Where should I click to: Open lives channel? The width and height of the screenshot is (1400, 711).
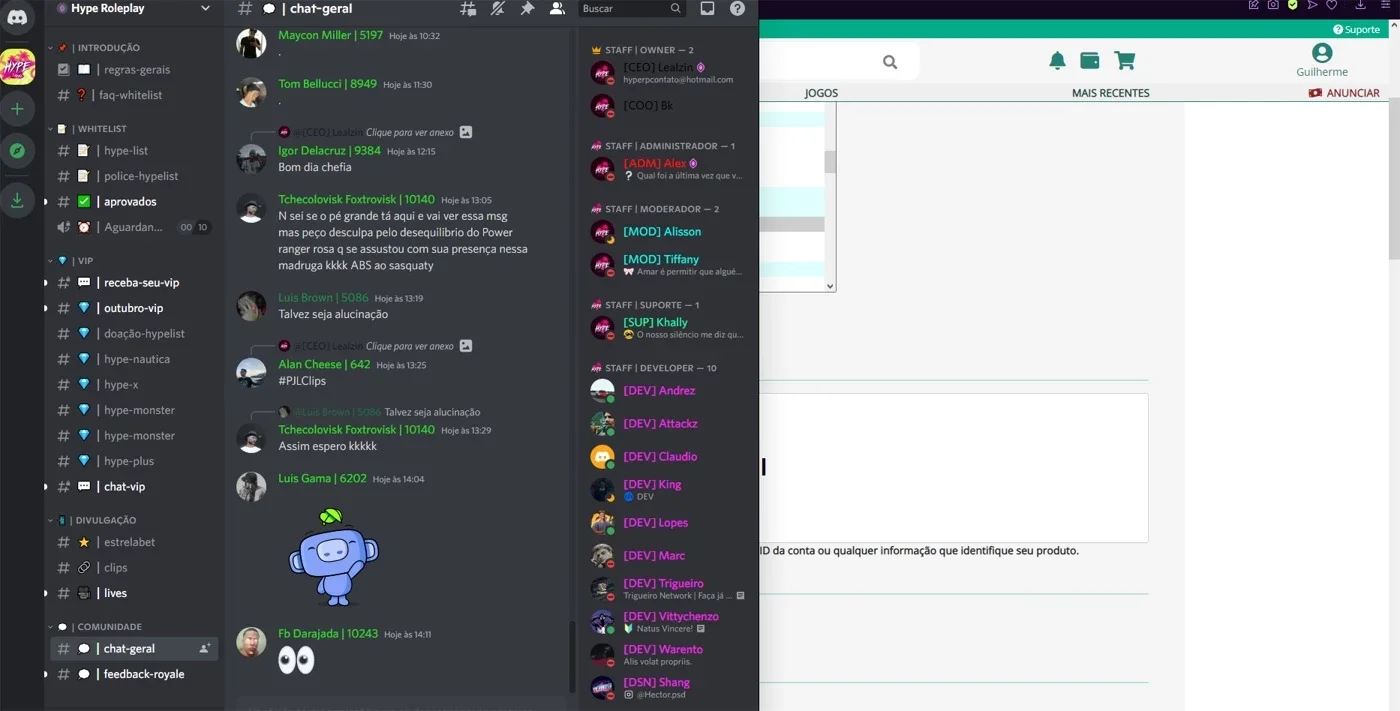134,593
